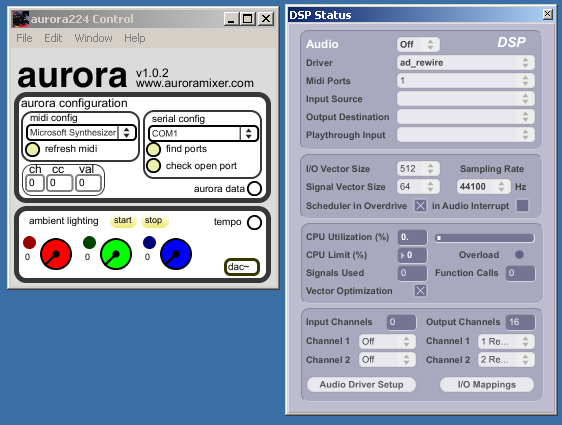Open output Channel 1 dropdown
Image resolution: width=562 pixels, height=425 pixels.
[x=506, y=341]
